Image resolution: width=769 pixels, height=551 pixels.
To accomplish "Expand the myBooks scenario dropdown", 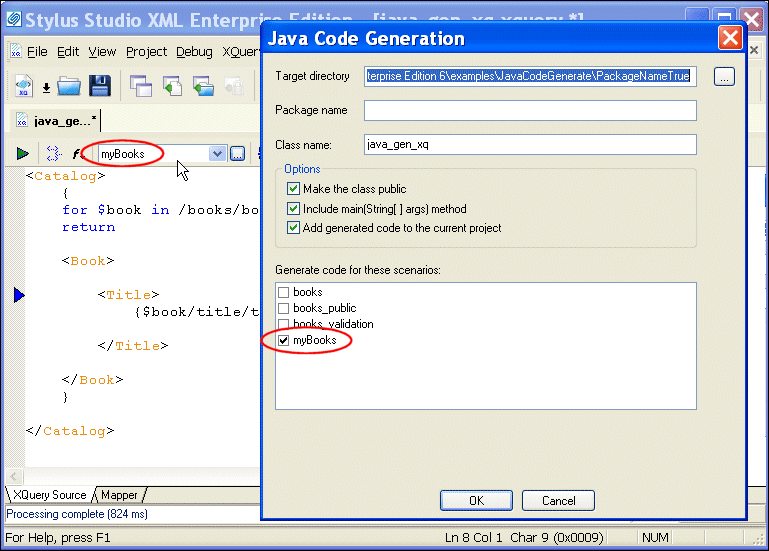I will click(217, 153).
